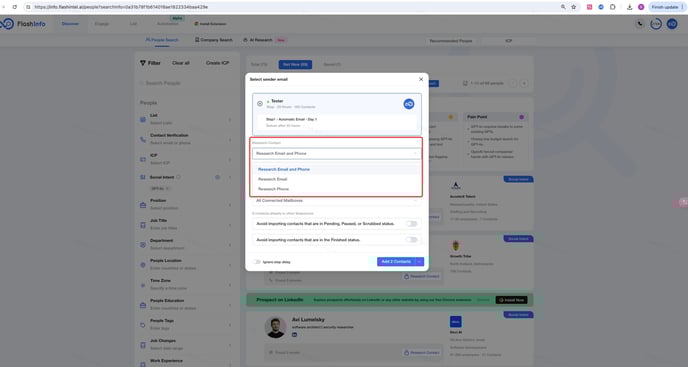Click the Job Title filter icon

point(143,225)
